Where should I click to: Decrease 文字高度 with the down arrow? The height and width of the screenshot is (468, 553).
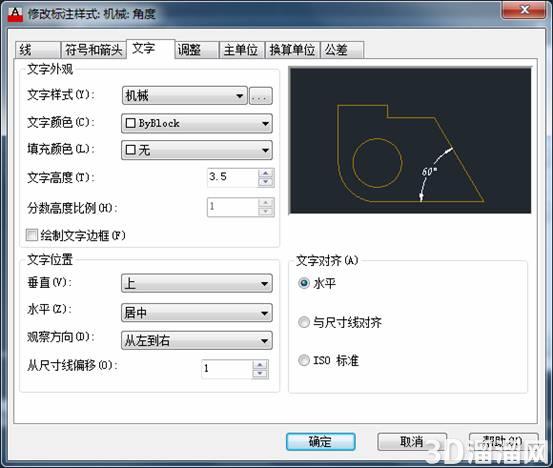(266, 182)
